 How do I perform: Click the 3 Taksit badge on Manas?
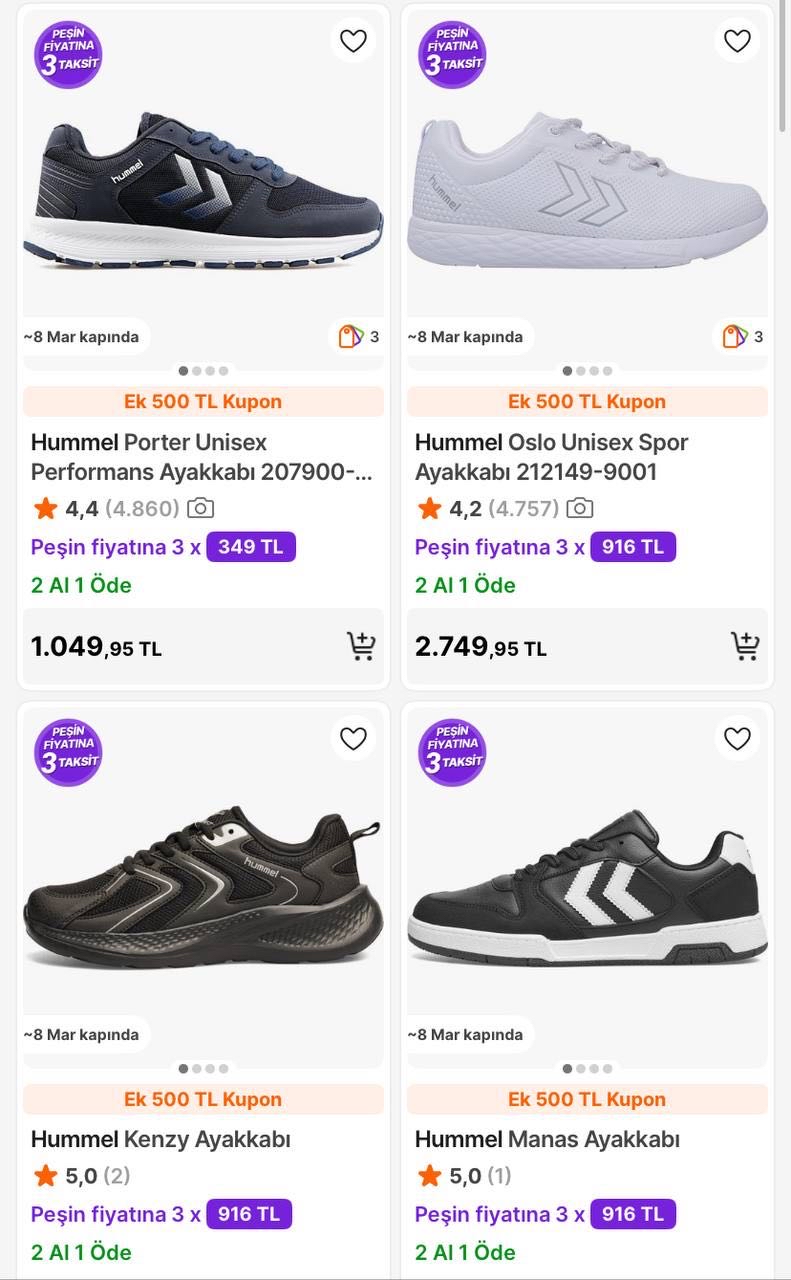click(x=452, y=753)
